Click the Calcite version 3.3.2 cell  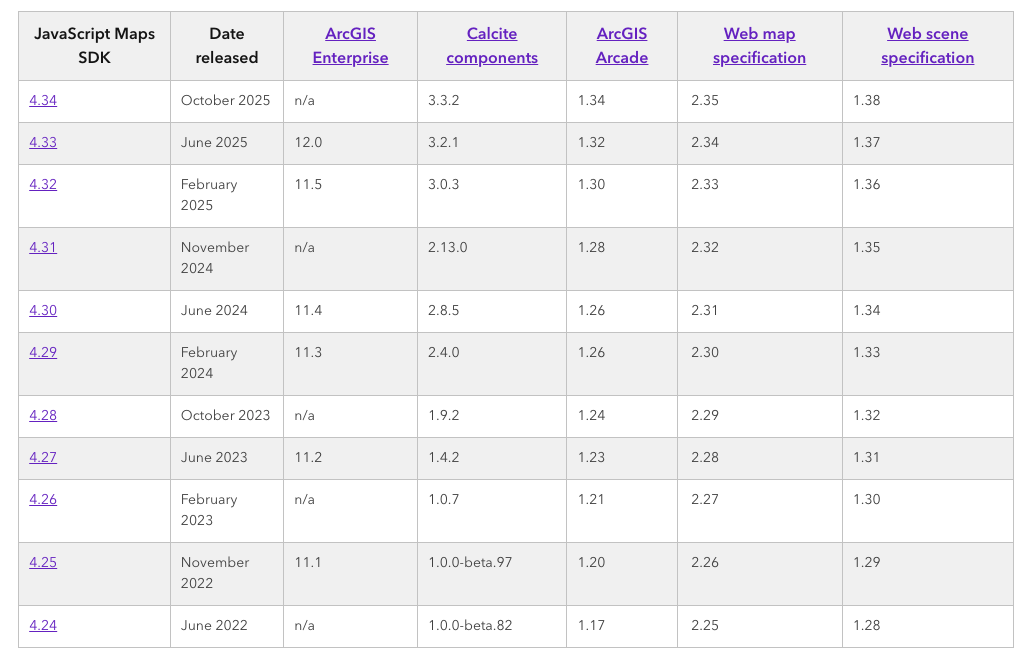443,100
